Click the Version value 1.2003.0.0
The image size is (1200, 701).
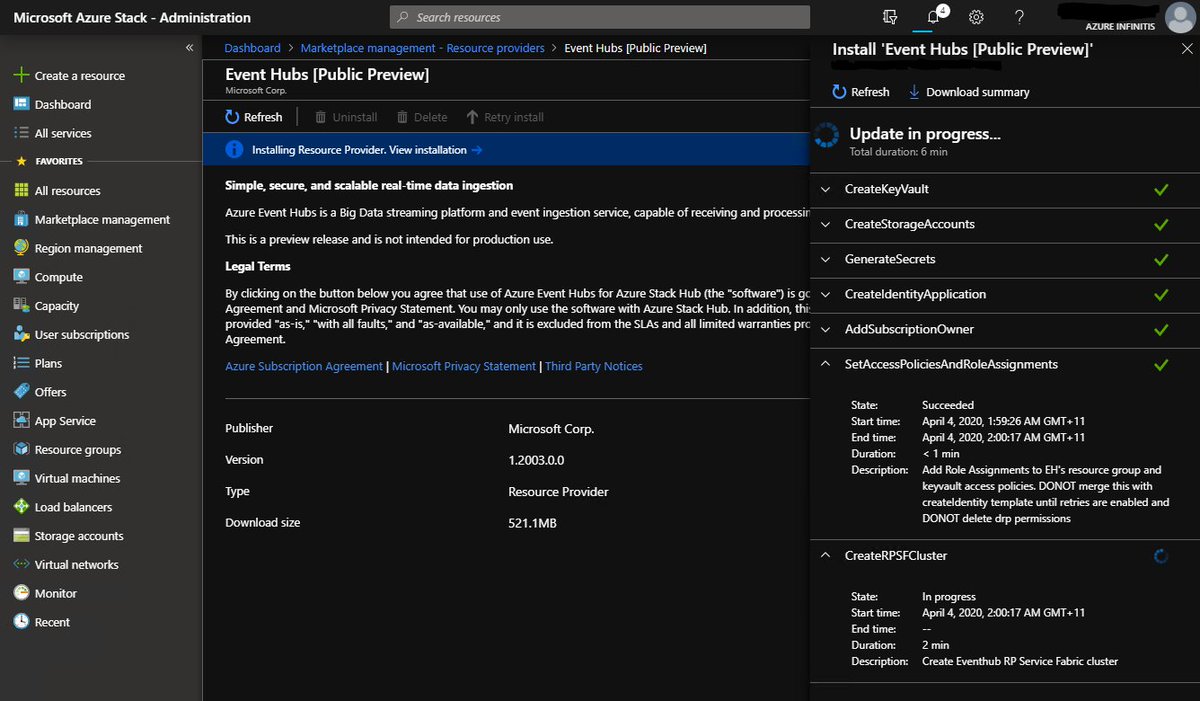click(x=536, y=460)
